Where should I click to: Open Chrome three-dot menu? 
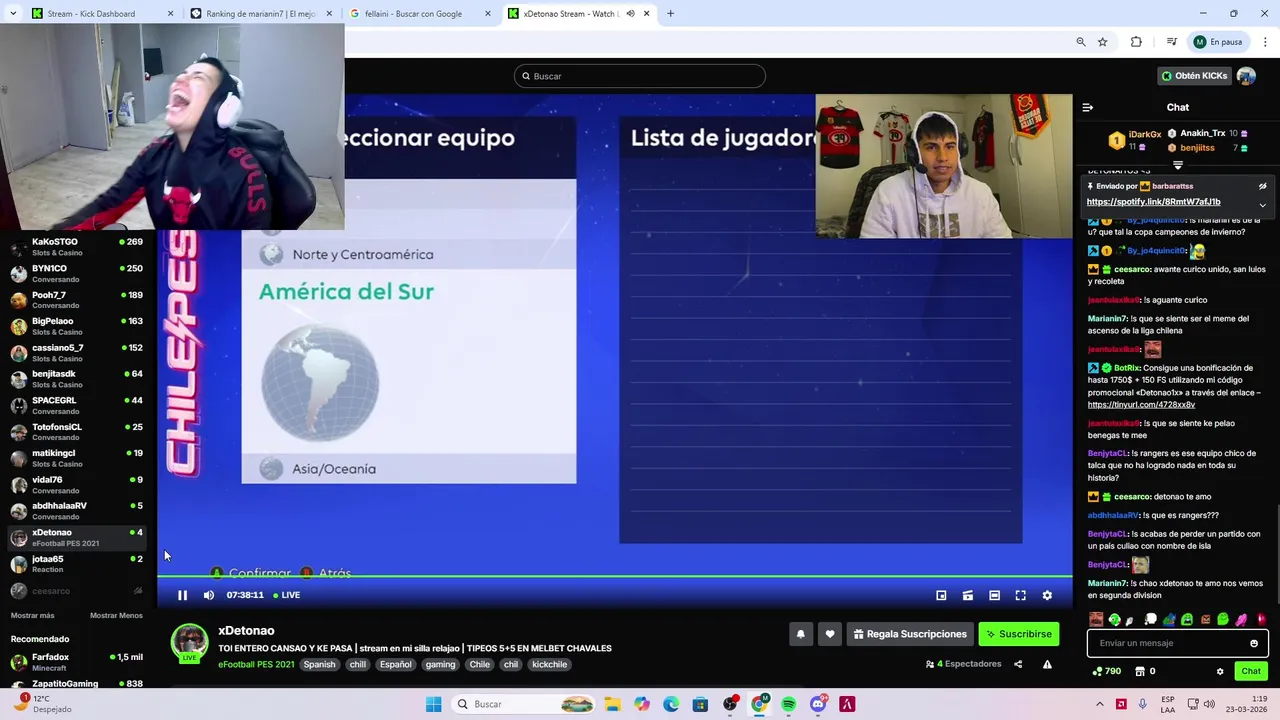1265,42
